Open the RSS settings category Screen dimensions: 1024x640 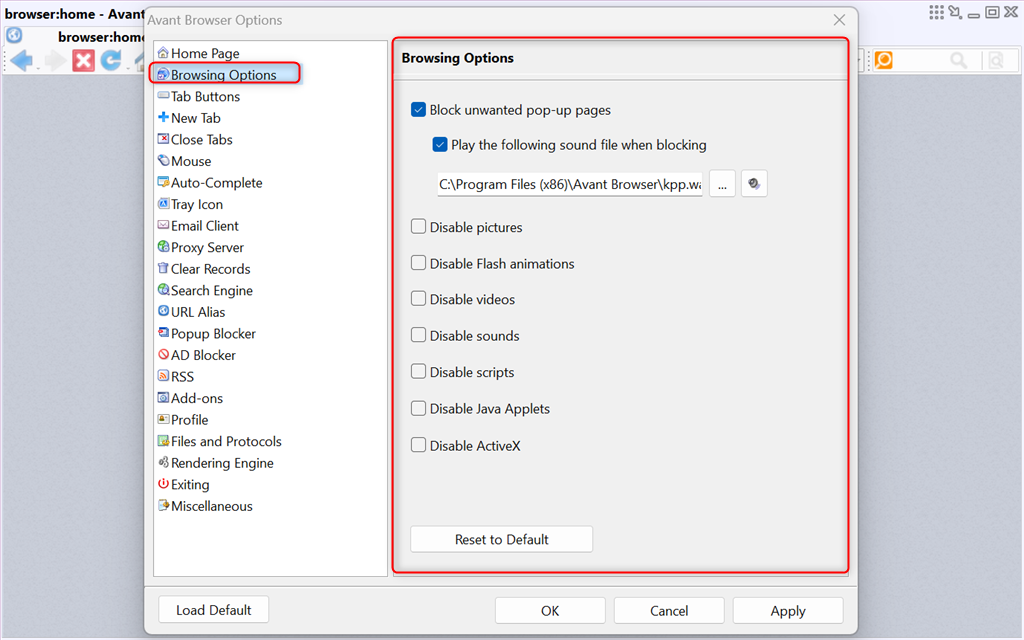pyautogui.click(x=176, y=377)
